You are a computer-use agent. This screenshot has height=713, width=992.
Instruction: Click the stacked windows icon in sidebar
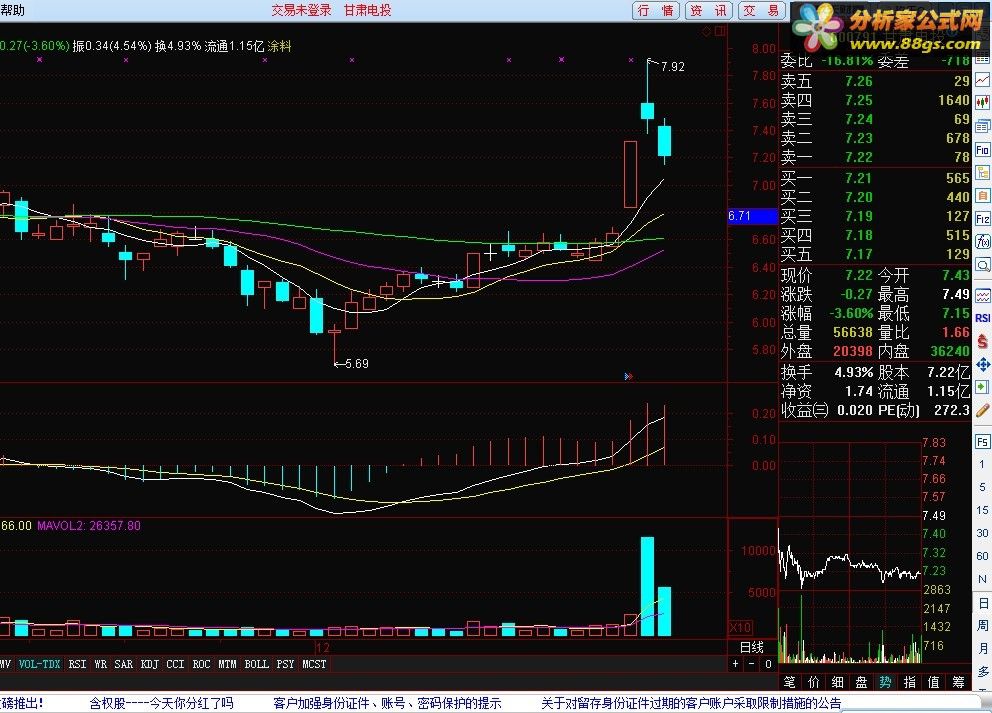pos(983,127)
